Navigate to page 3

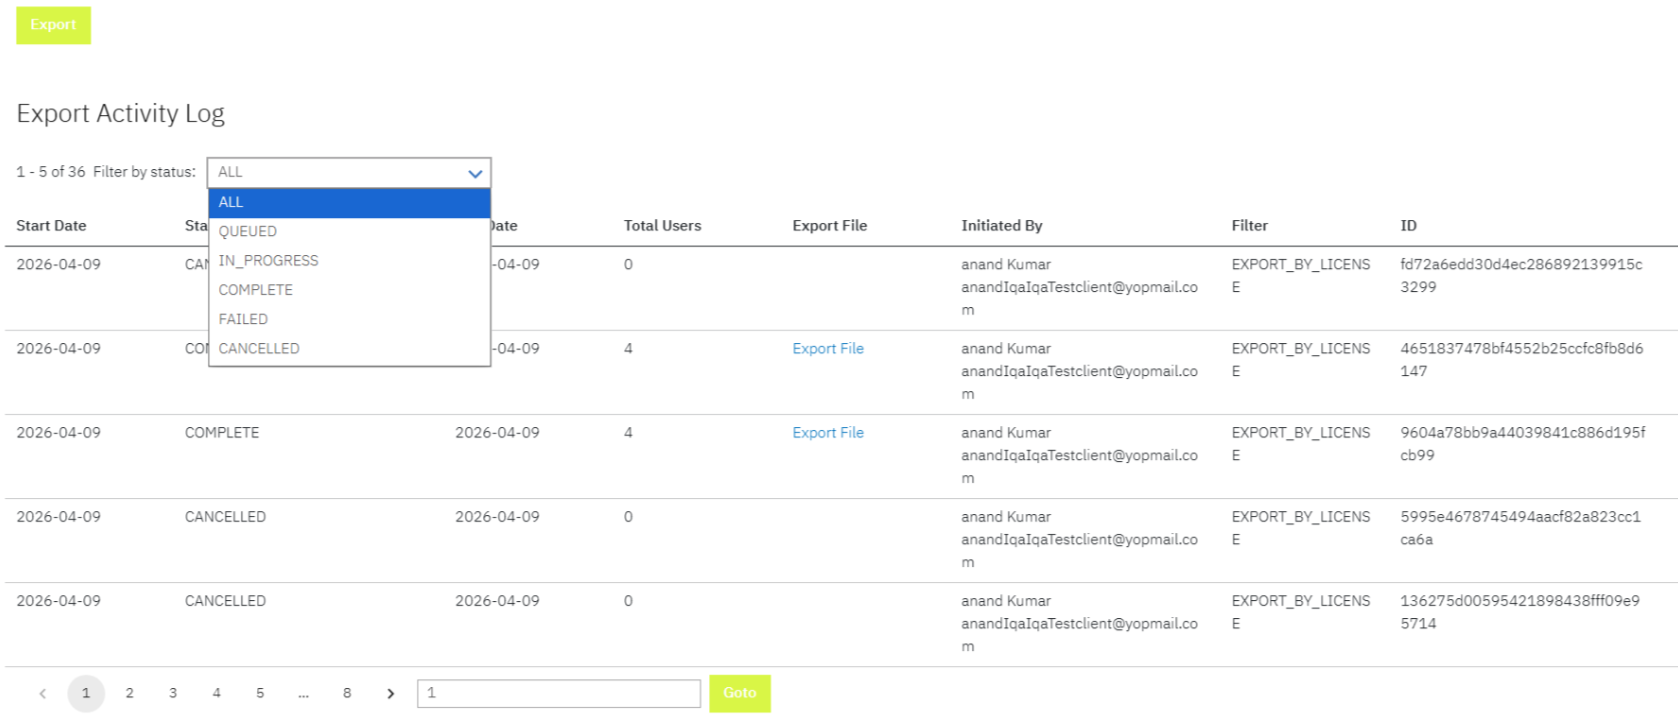tap(173, 693)
